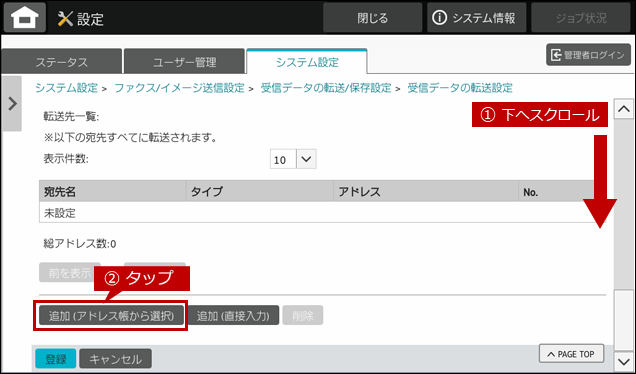This screenshot has width=636, height=374.
Task: Open システム情報 info button
Action: (x=476, y=18)
